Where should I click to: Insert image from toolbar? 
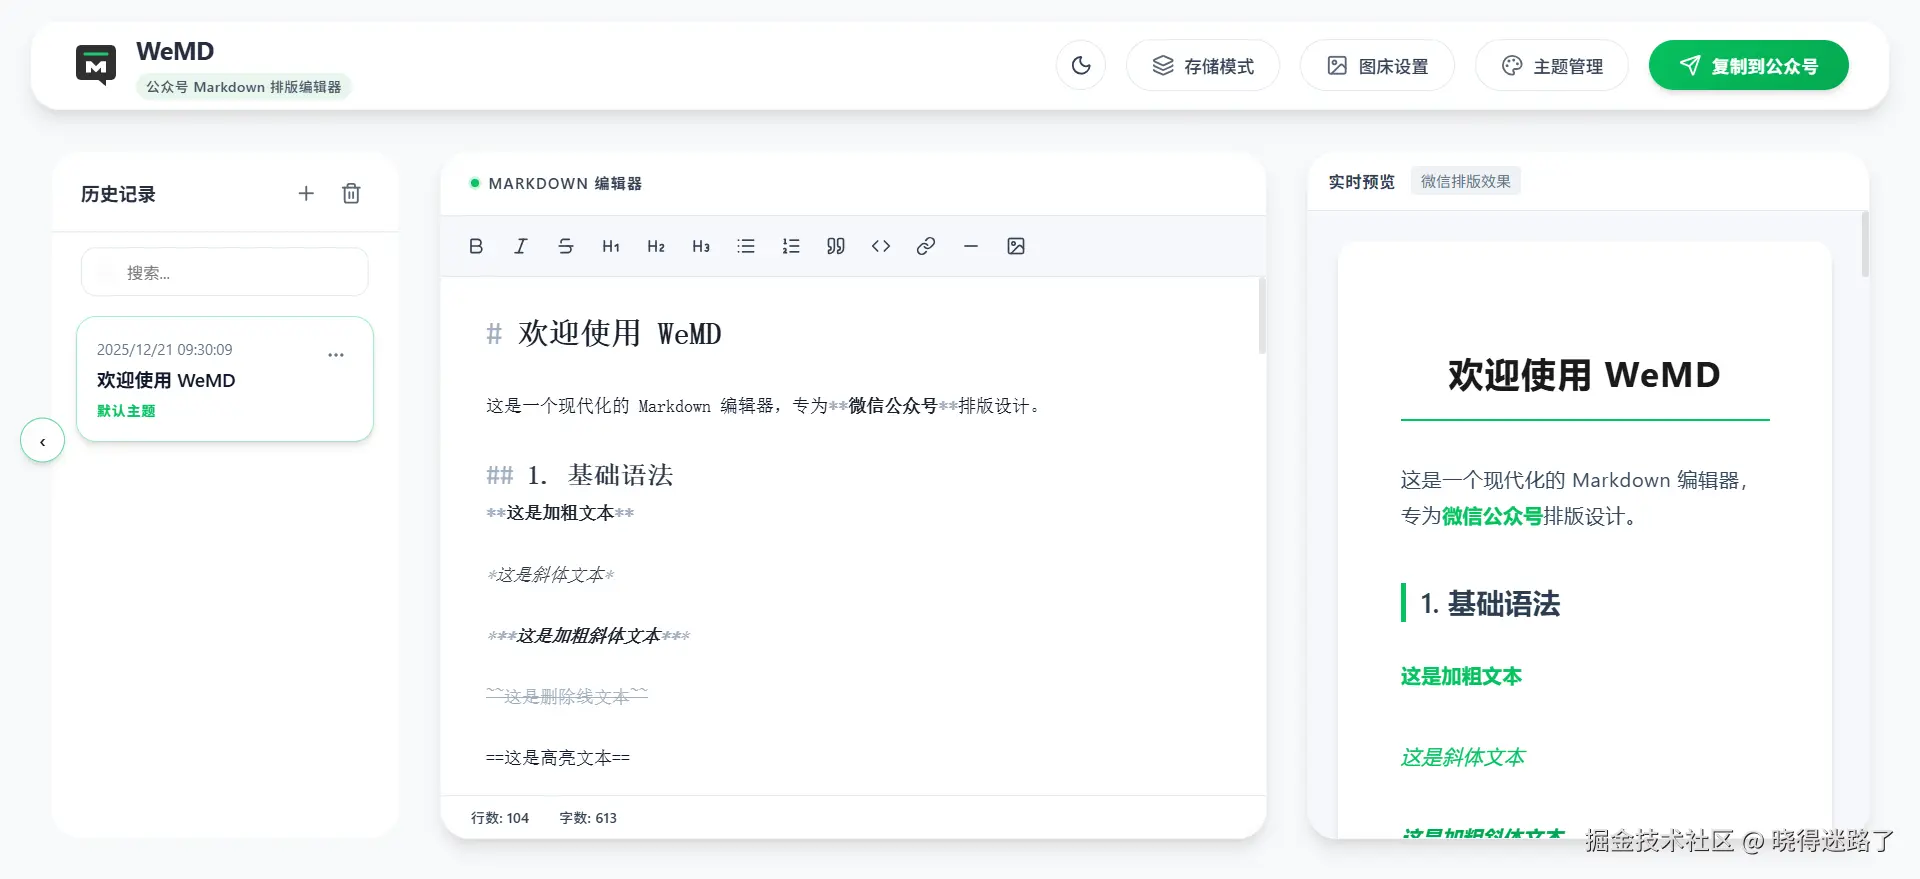pos(1016,246)
